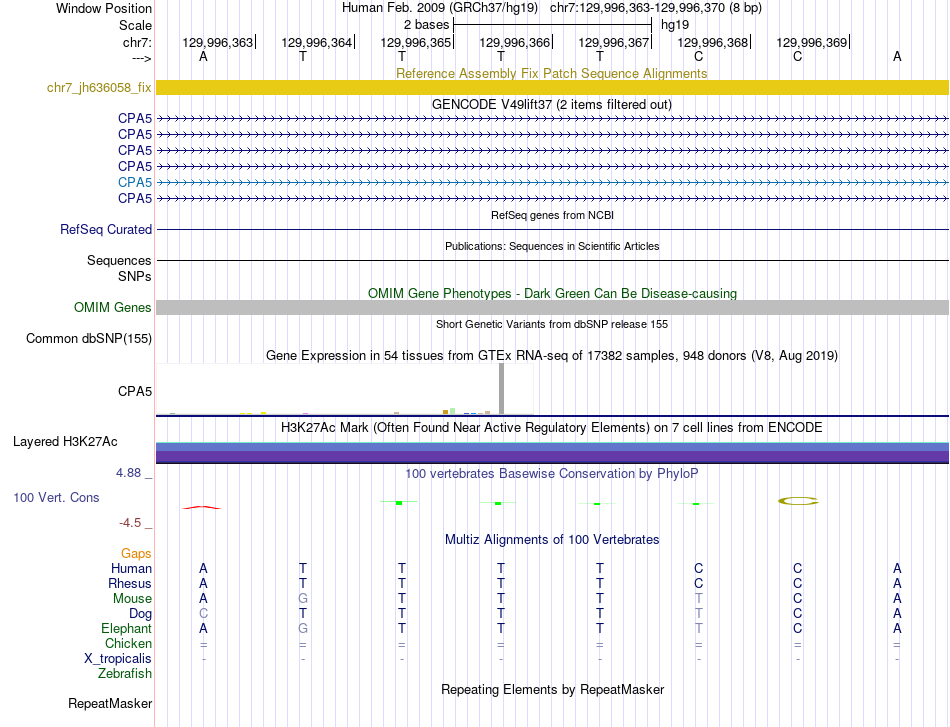Select the Mouse species label
950x727 pixels.
[132, 599]
